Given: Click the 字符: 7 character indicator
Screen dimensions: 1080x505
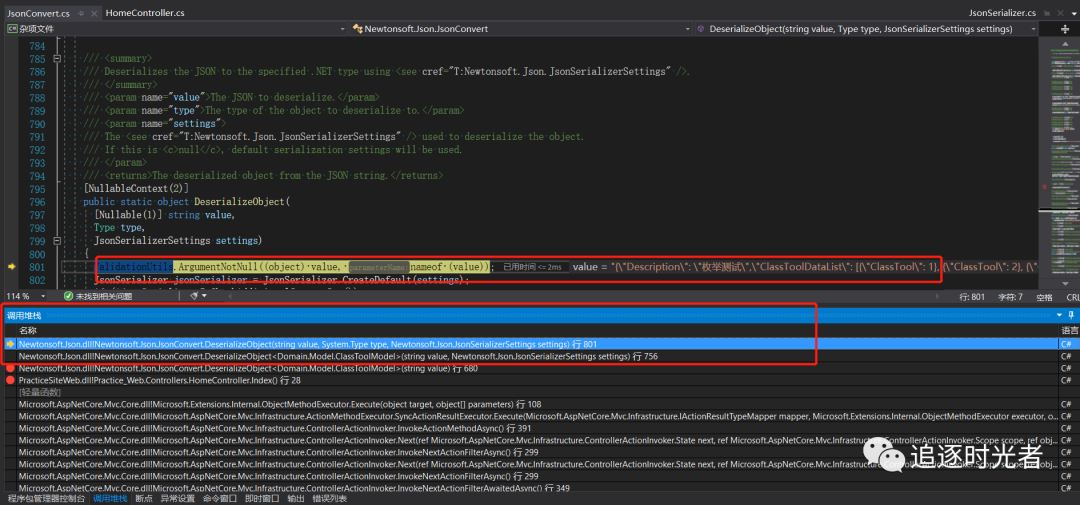Looking at the screenshot, I should (x=1009, y=297).
